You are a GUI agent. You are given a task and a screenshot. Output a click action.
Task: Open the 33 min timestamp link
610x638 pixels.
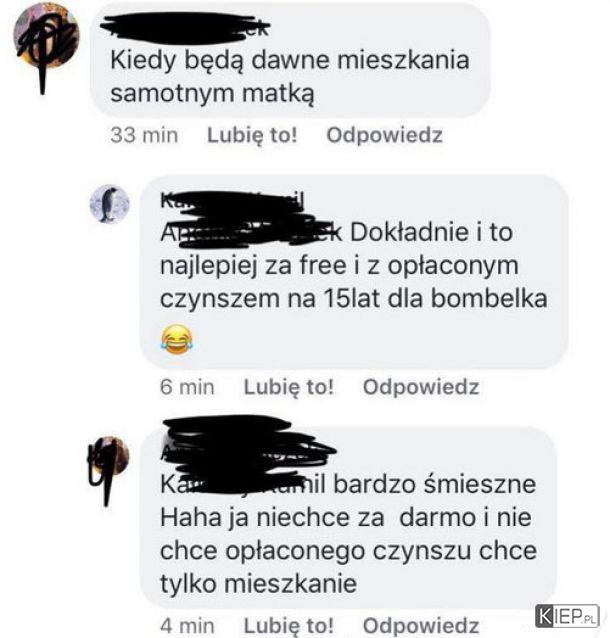144,135
